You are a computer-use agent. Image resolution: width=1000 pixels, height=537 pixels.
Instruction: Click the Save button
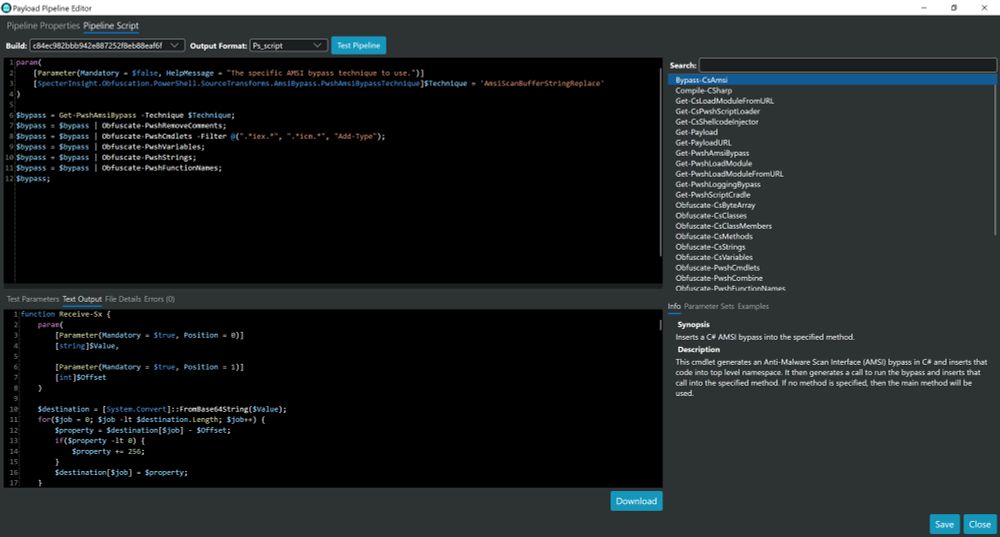[944, 524]
